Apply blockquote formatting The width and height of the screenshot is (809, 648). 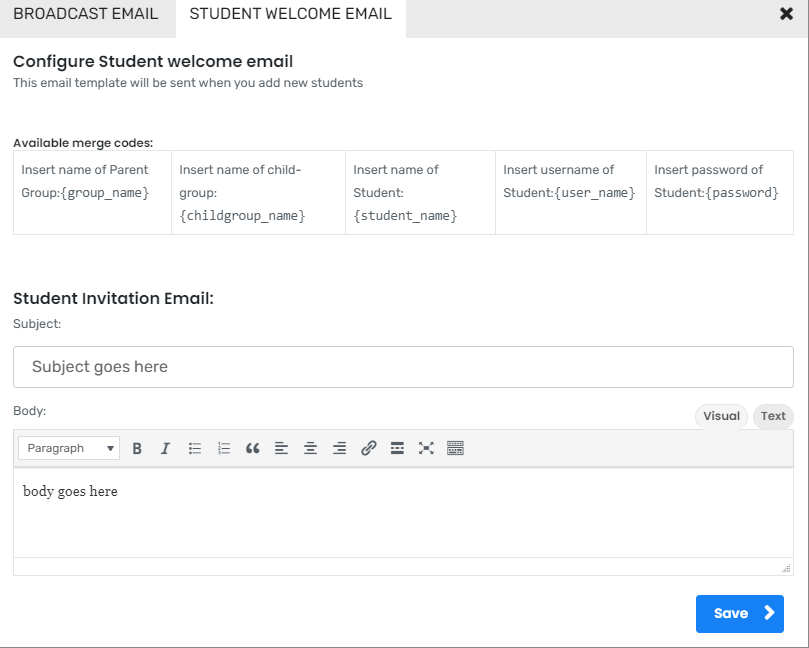252,448
